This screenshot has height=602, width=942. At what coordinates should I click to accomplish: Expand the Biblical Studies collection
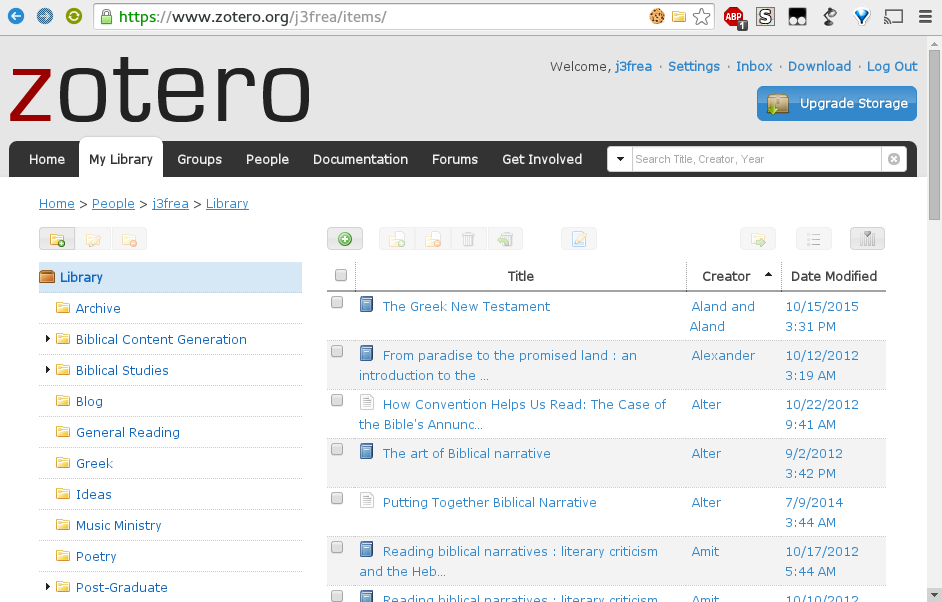(x=47, y=369)
